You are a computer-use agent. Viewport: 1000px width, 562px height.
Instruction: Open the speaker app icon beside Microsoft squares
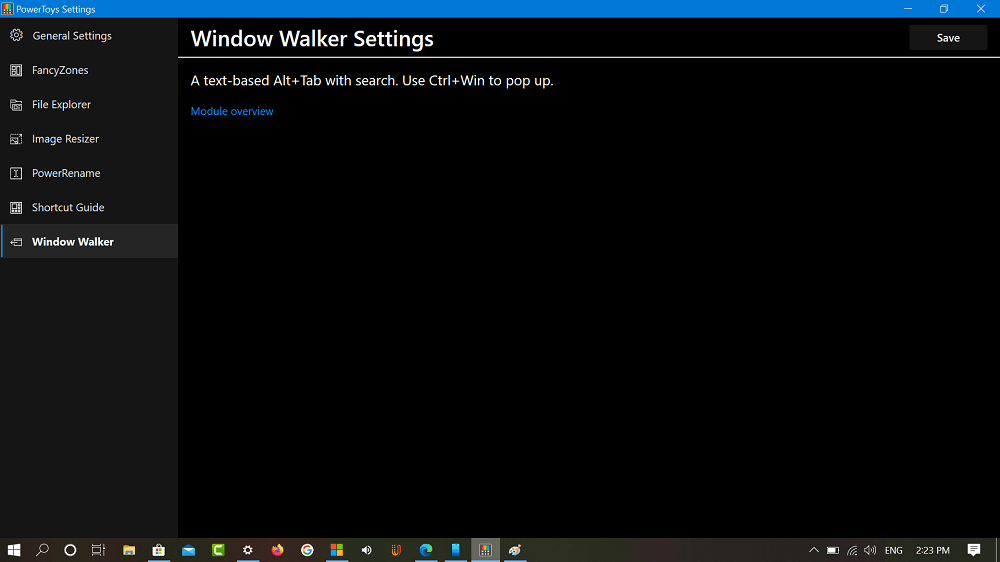[x=367, y=550]
